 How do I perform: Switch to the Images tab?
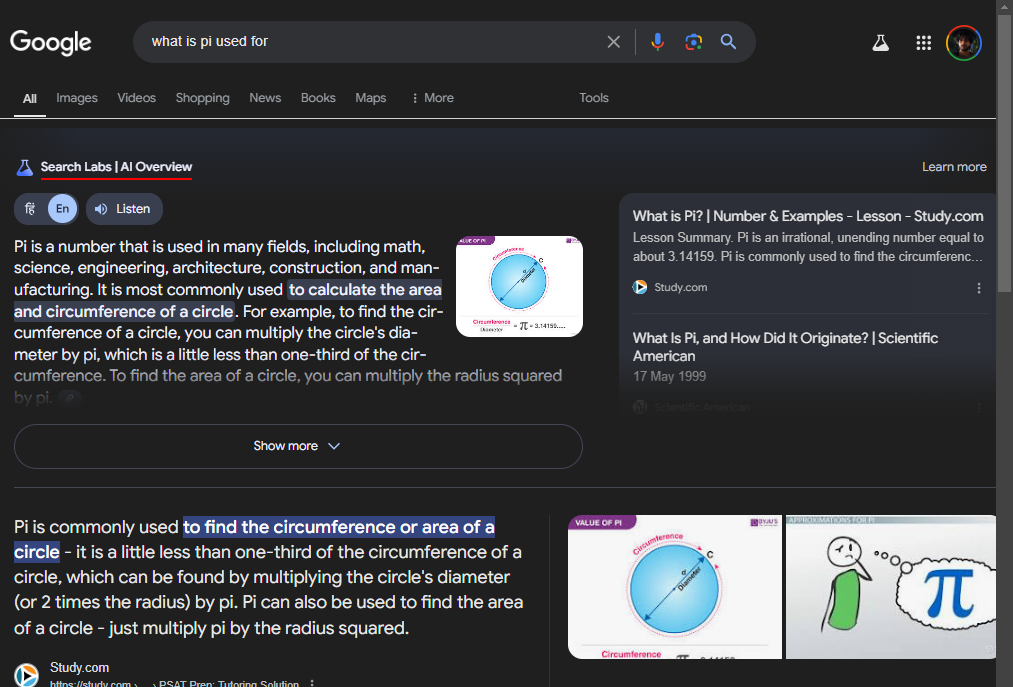point(77,98)
